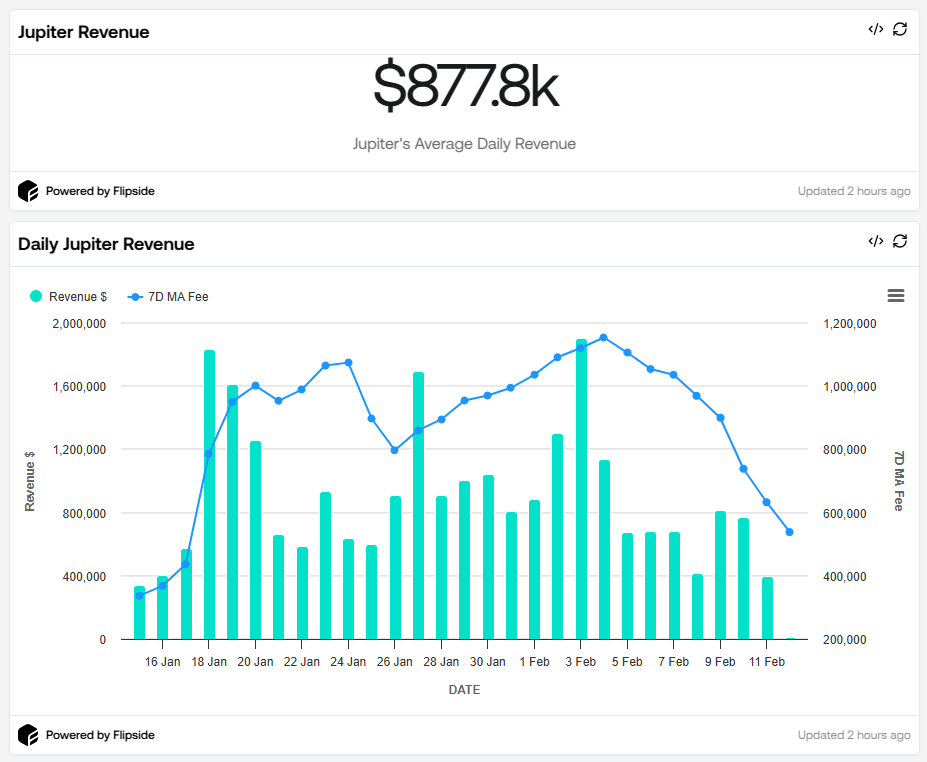Open the chart export hamburger menu
This screenshot has width=927, height=762.
pos(895,295)
